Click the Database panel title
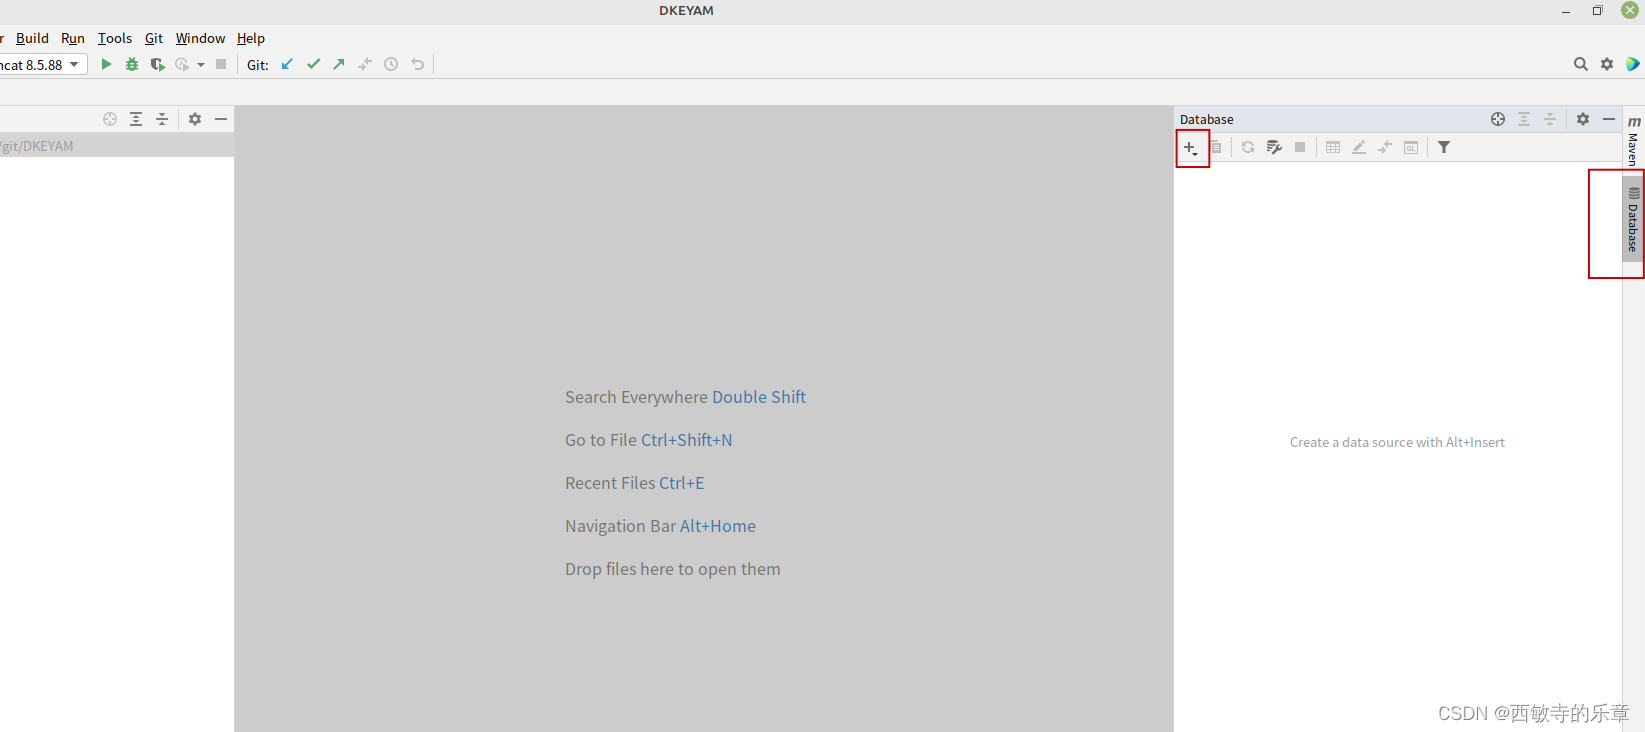The height and width of the screenshot is (732, 1645). click(x=1207, y=119)
